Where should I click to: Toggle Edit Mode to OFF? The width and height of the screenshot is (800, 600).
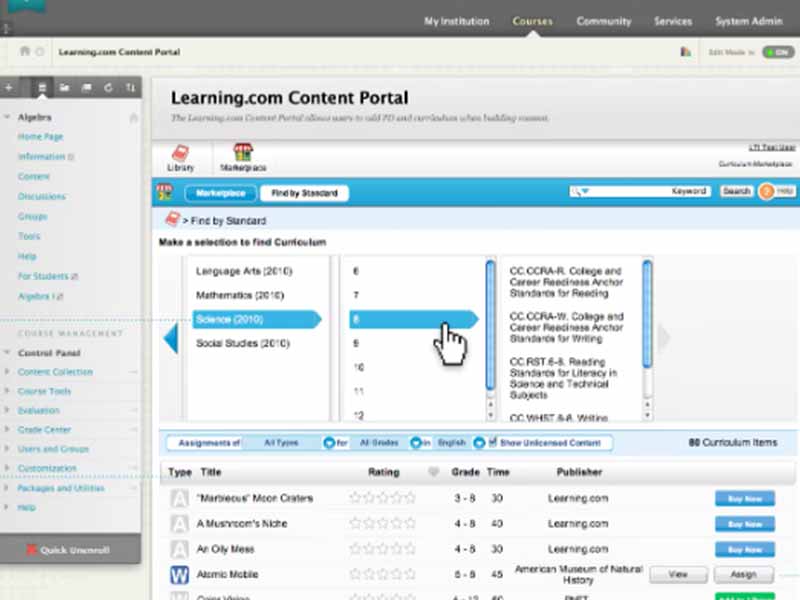776,51
